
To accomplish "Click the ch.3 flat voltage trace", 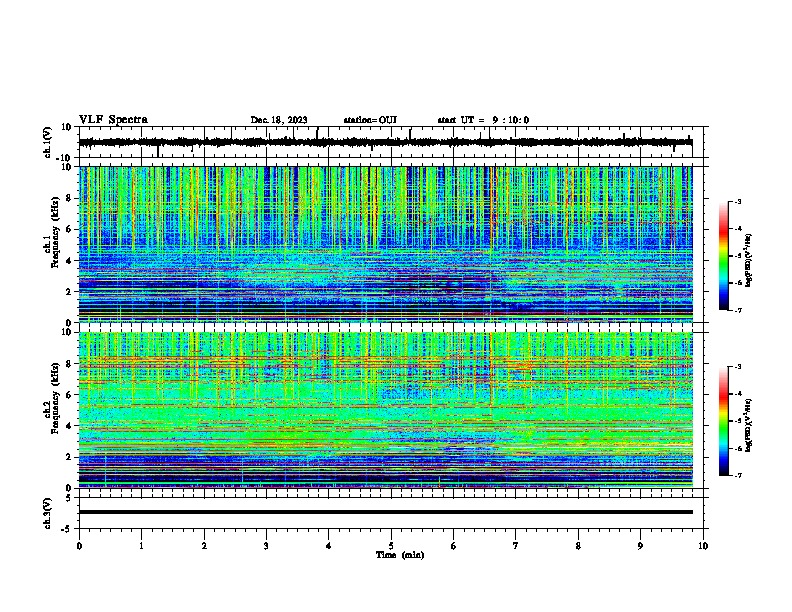I will point(385,512).
